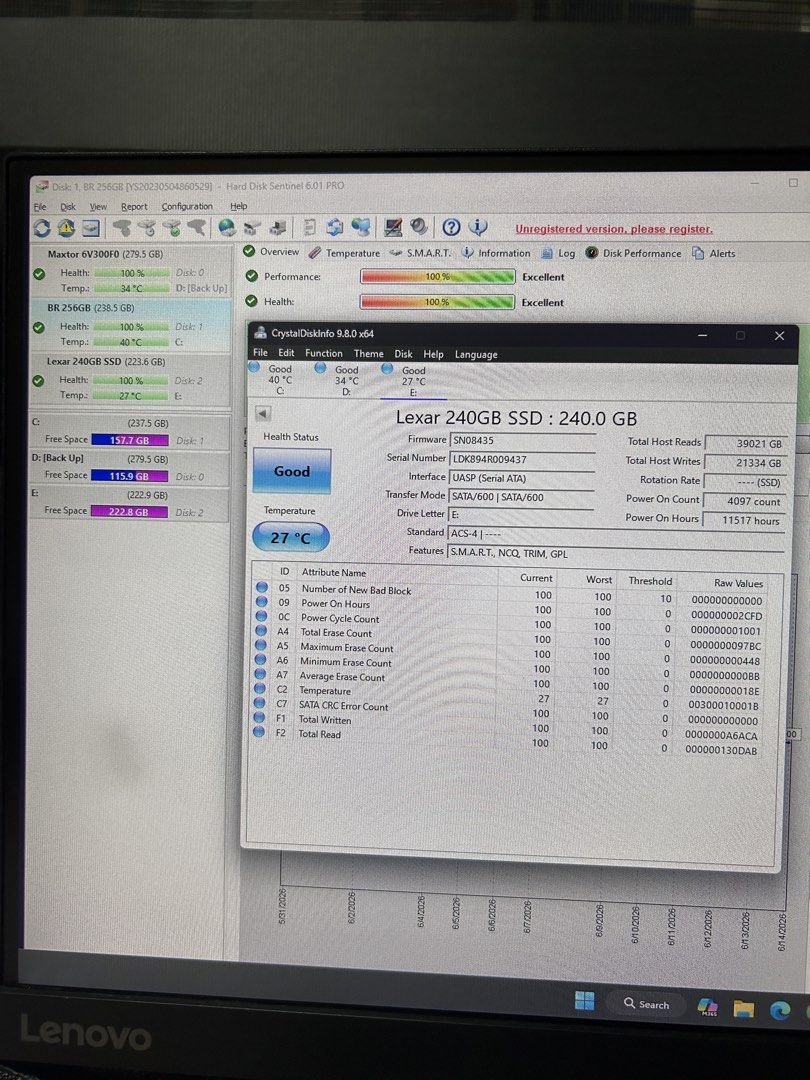Open Function menu in CrystalDiskInfo
This screenshot has width=810, height=1080.
click(324, 353)
